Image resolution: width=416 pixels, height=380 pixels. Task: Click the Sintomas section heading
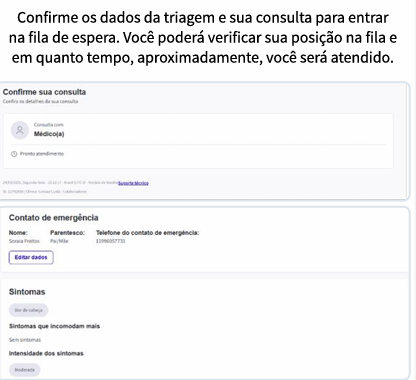point(27,292)
